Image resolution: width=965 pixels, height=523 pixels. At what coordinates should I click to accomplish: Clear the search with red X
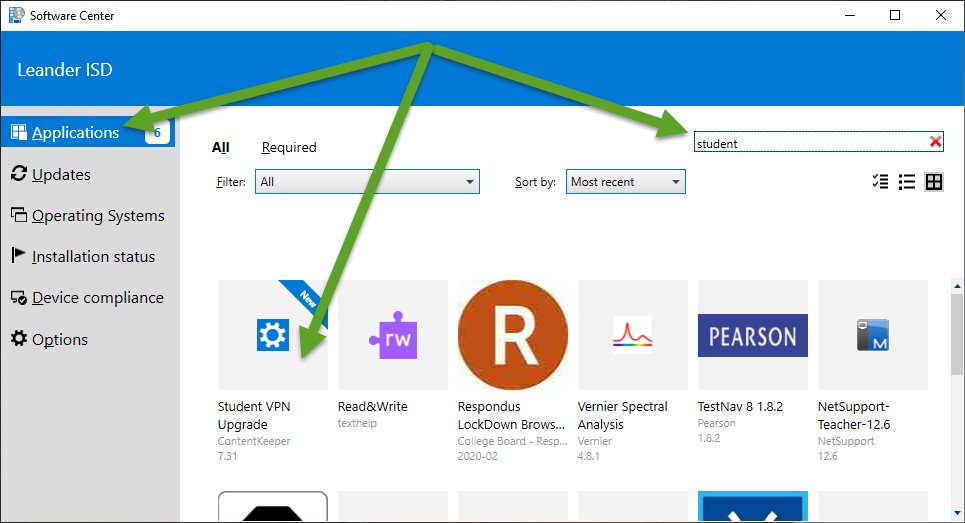pyautogui.click(x=935, y=142)
